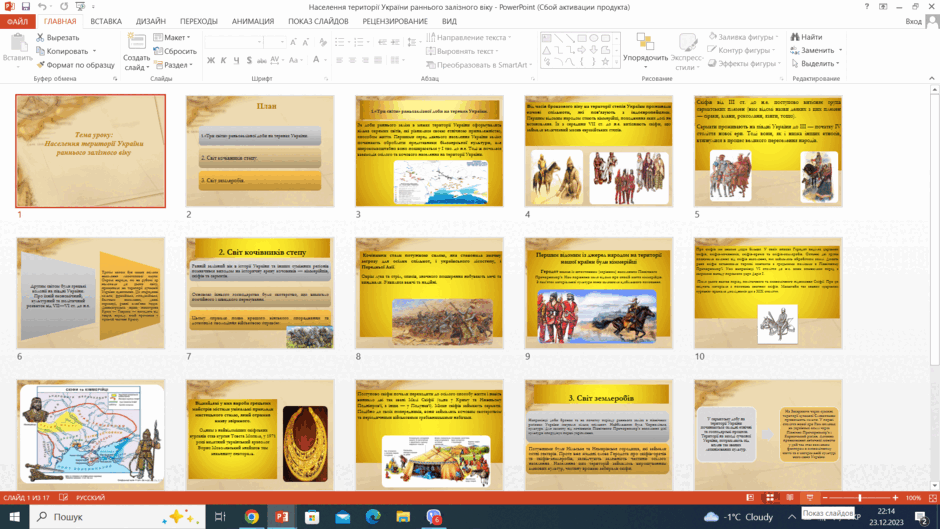Viewport: 940px width, 529px height.
Task: Click Формат по образцу paintbrush
Action: (40, 65)
